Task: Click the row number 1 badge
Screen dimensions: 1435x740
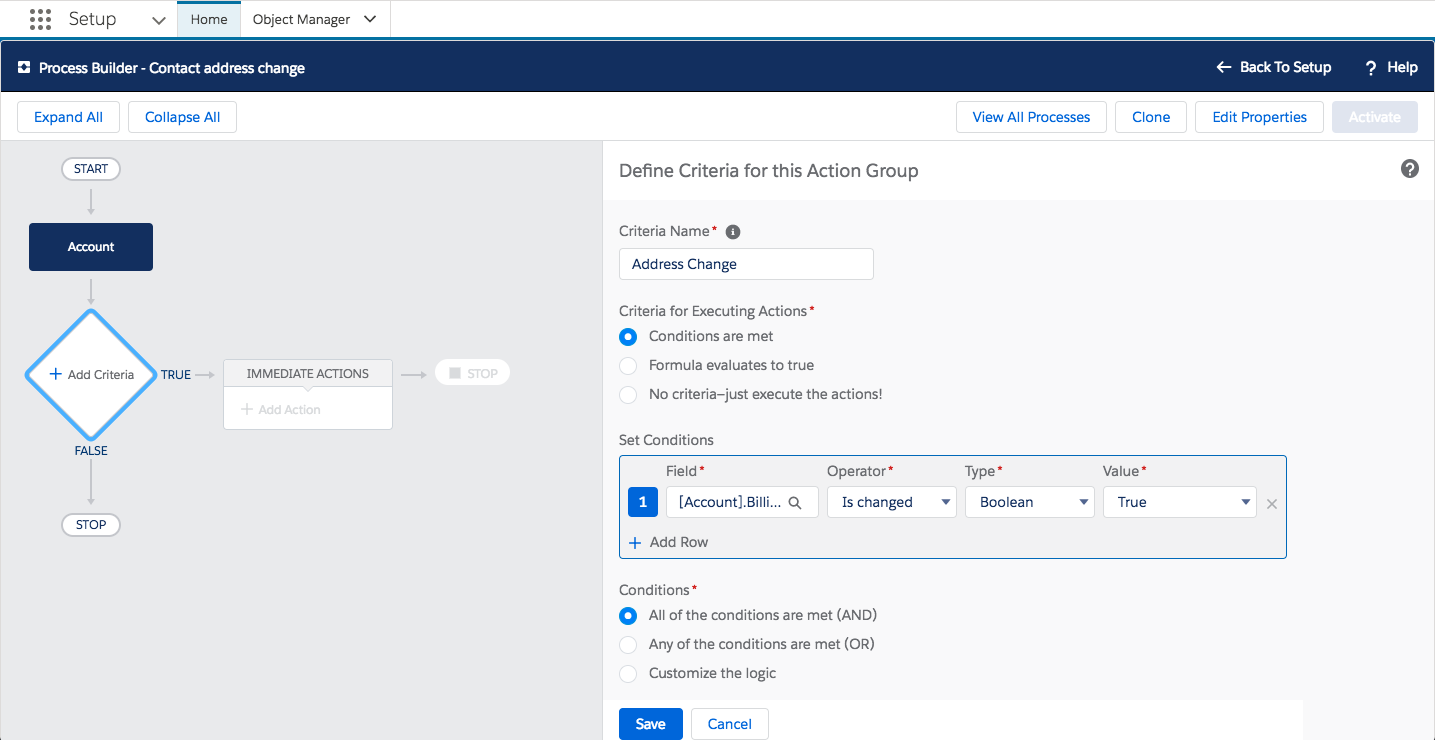Action: (x=642, y=502)
